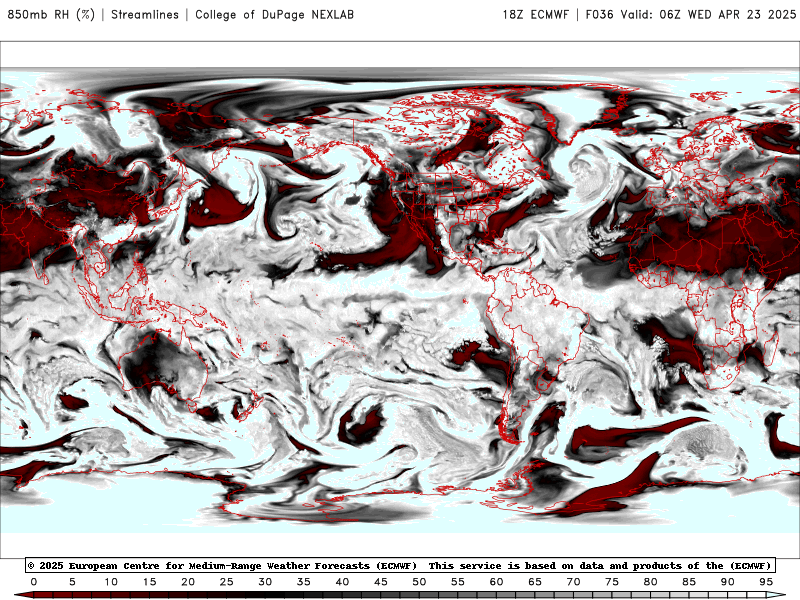Click the "75" label on the color scale
The image size is (800, 600).
(612, 582)
